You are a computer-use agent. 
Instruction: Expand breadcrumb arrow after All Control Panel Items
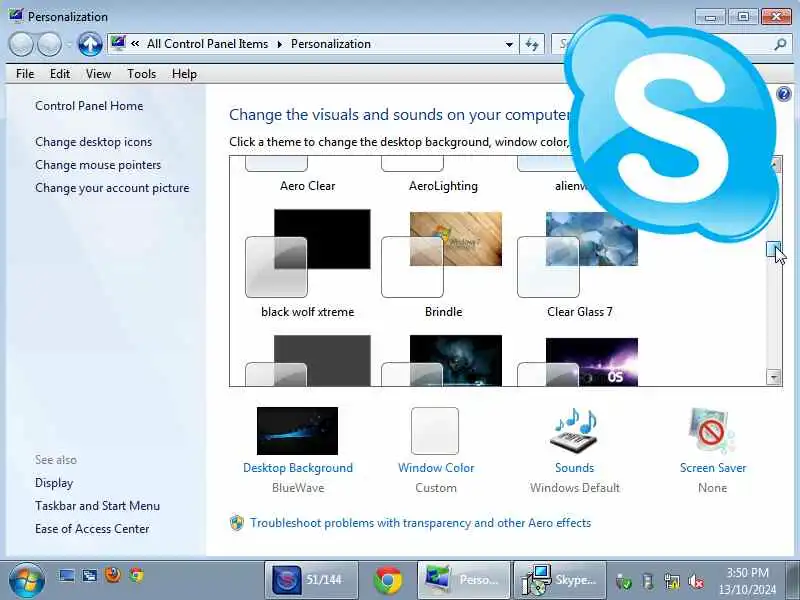point(280,44)
